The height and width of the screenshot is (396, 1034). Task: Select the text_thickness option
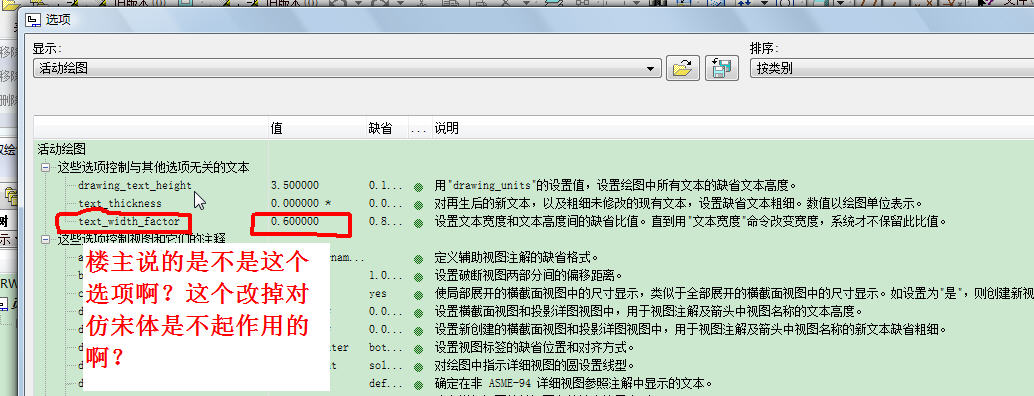119,203
